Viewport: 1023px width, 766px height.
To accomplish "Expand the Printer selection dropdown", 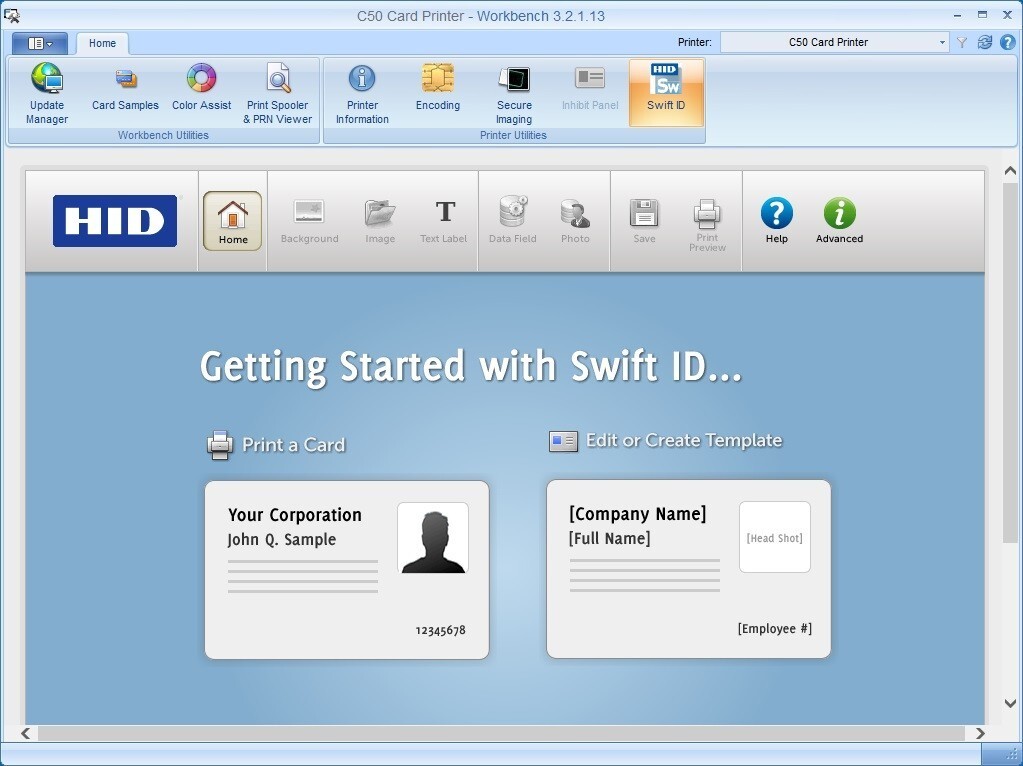I will 942,42.
